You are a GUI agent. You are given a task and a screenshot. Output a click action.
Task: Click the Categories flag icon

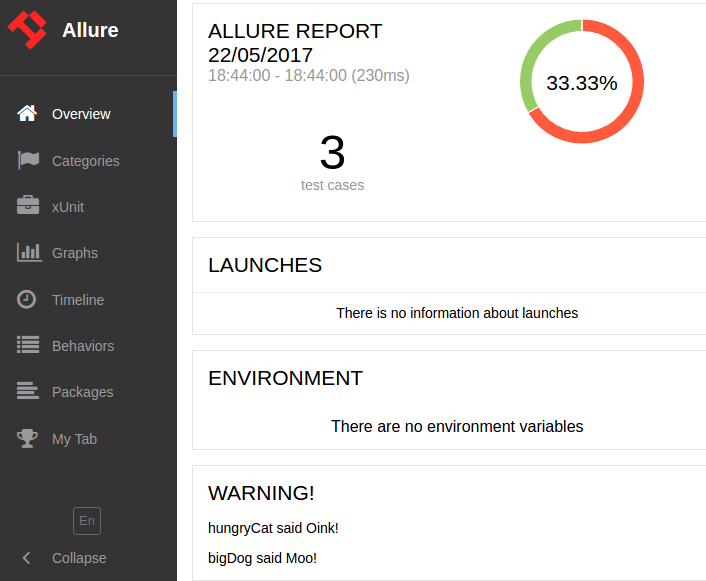[x=28, y=160]
